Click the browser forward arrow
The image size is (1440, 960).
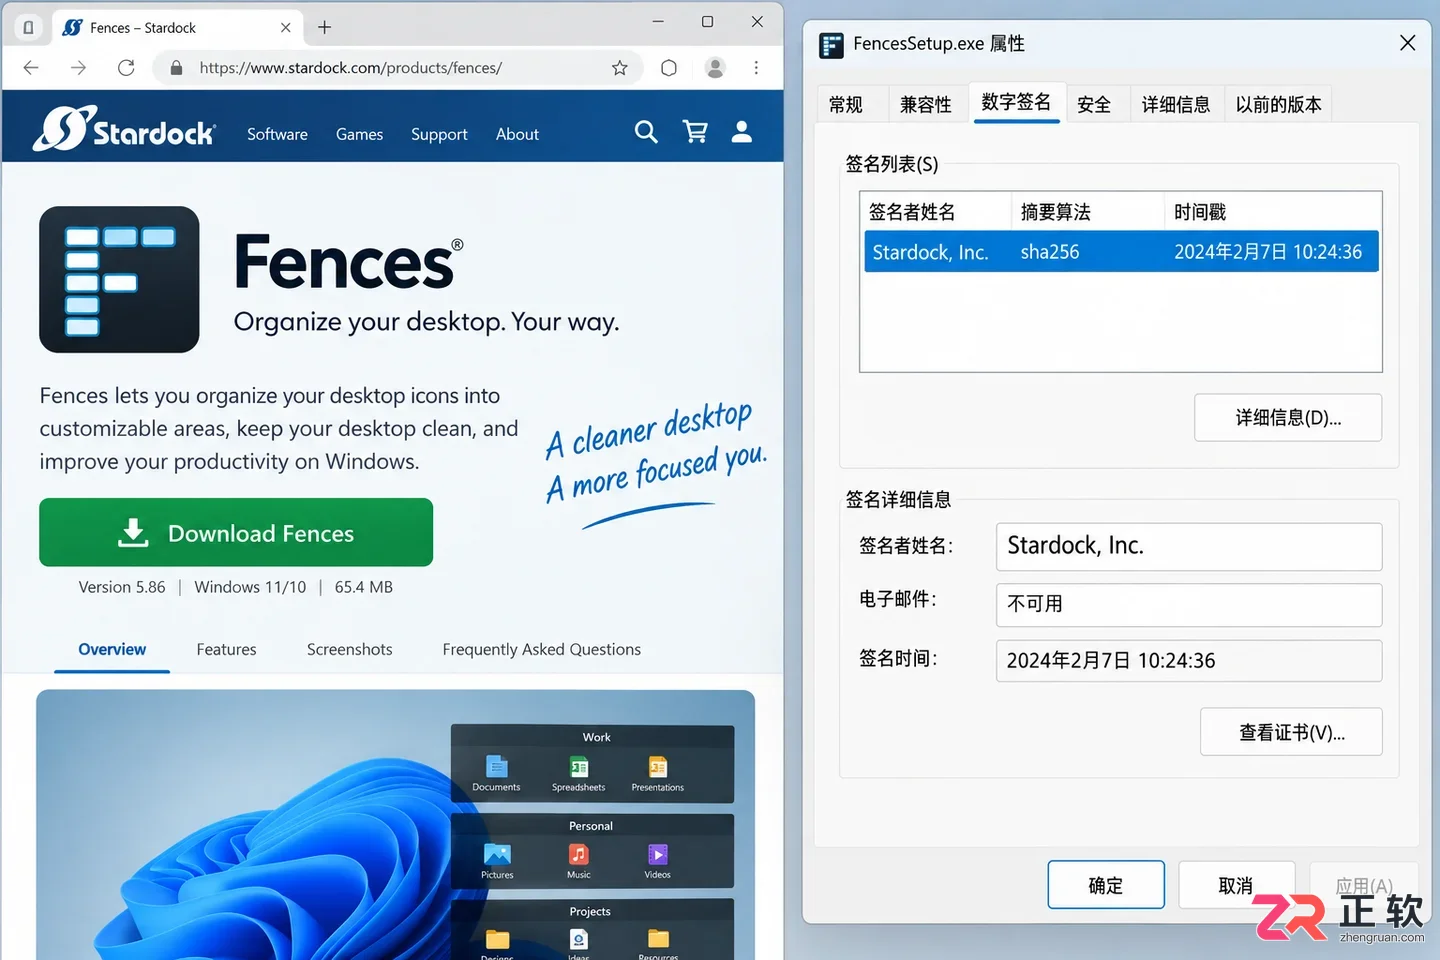coord(78,68)
